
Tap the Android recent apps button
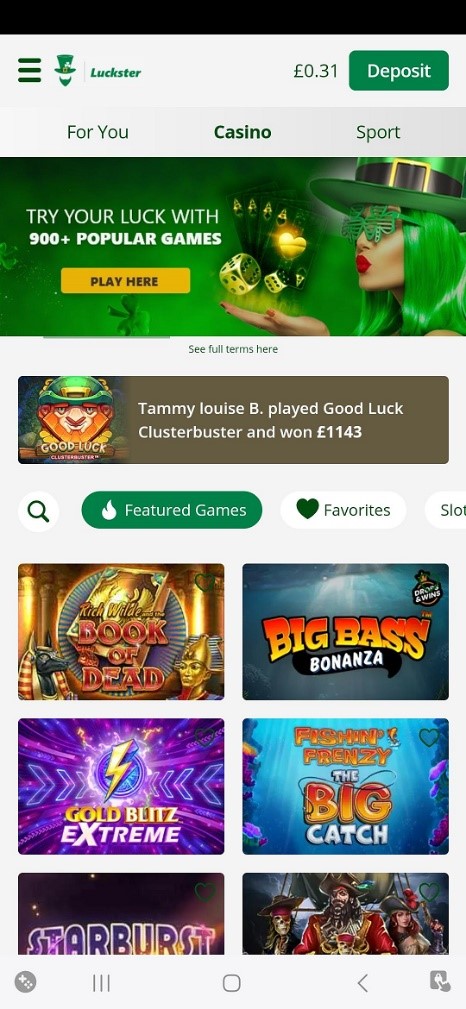coord(101,983)
